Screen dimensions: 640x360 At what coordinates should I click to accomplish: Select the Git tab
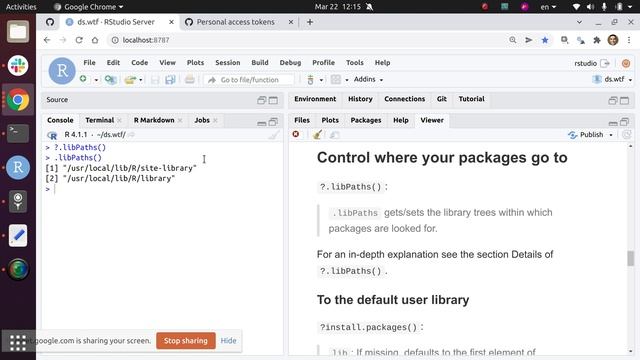[442, 99]
